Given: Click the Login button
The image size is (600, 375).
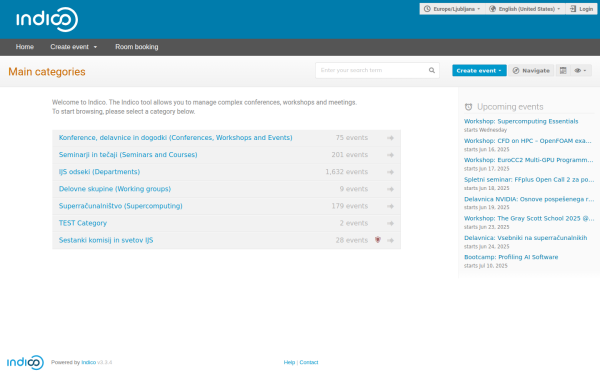Looking at the screenshot, I should click(581, 9).
